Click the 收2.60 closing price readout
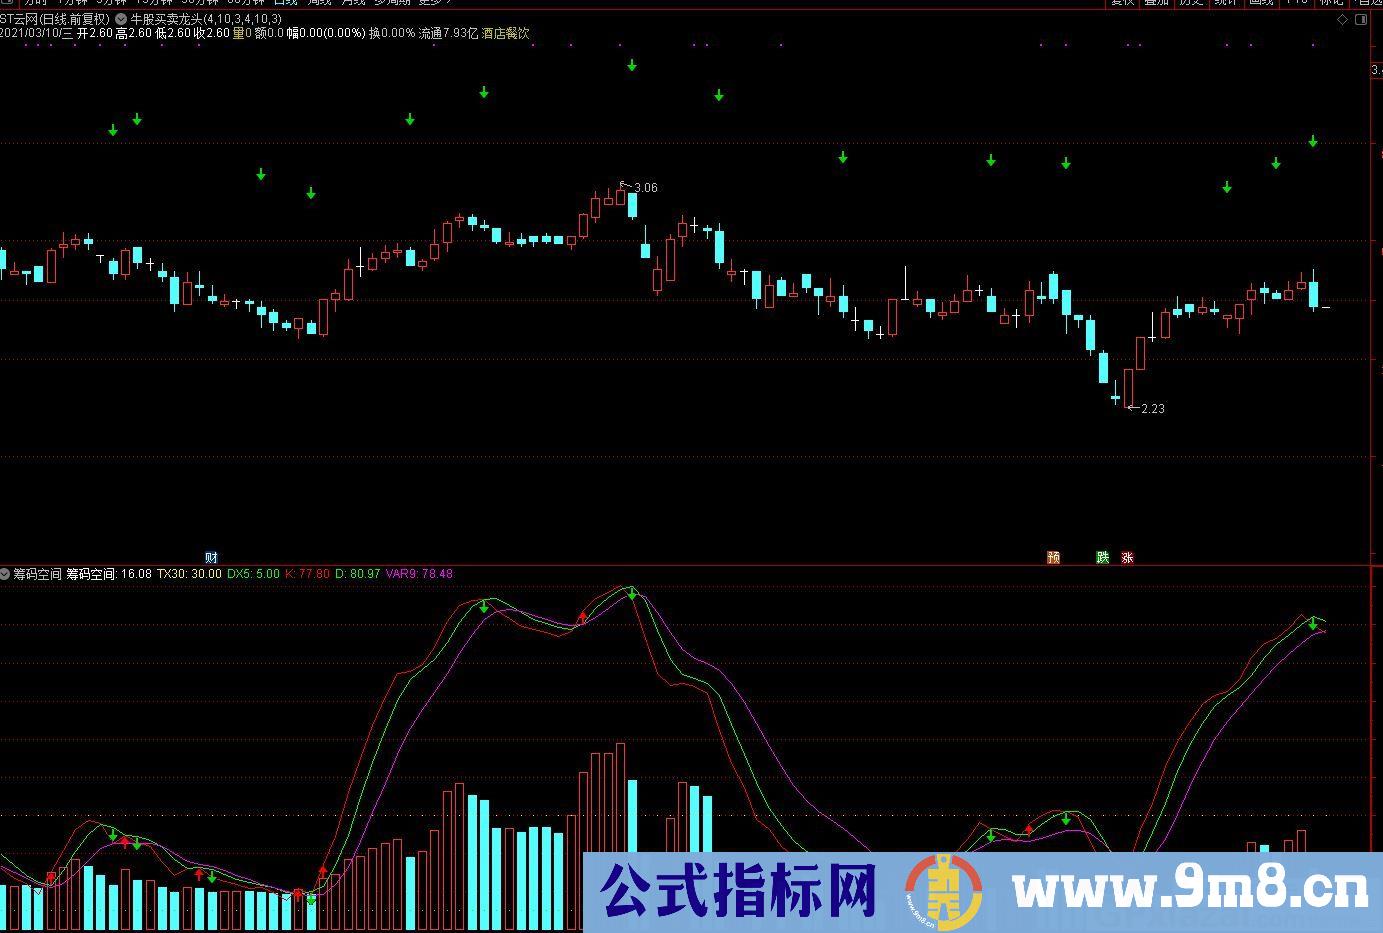Screen dimensions: 1383x933 pyautogui.click(x=211, y=33)
